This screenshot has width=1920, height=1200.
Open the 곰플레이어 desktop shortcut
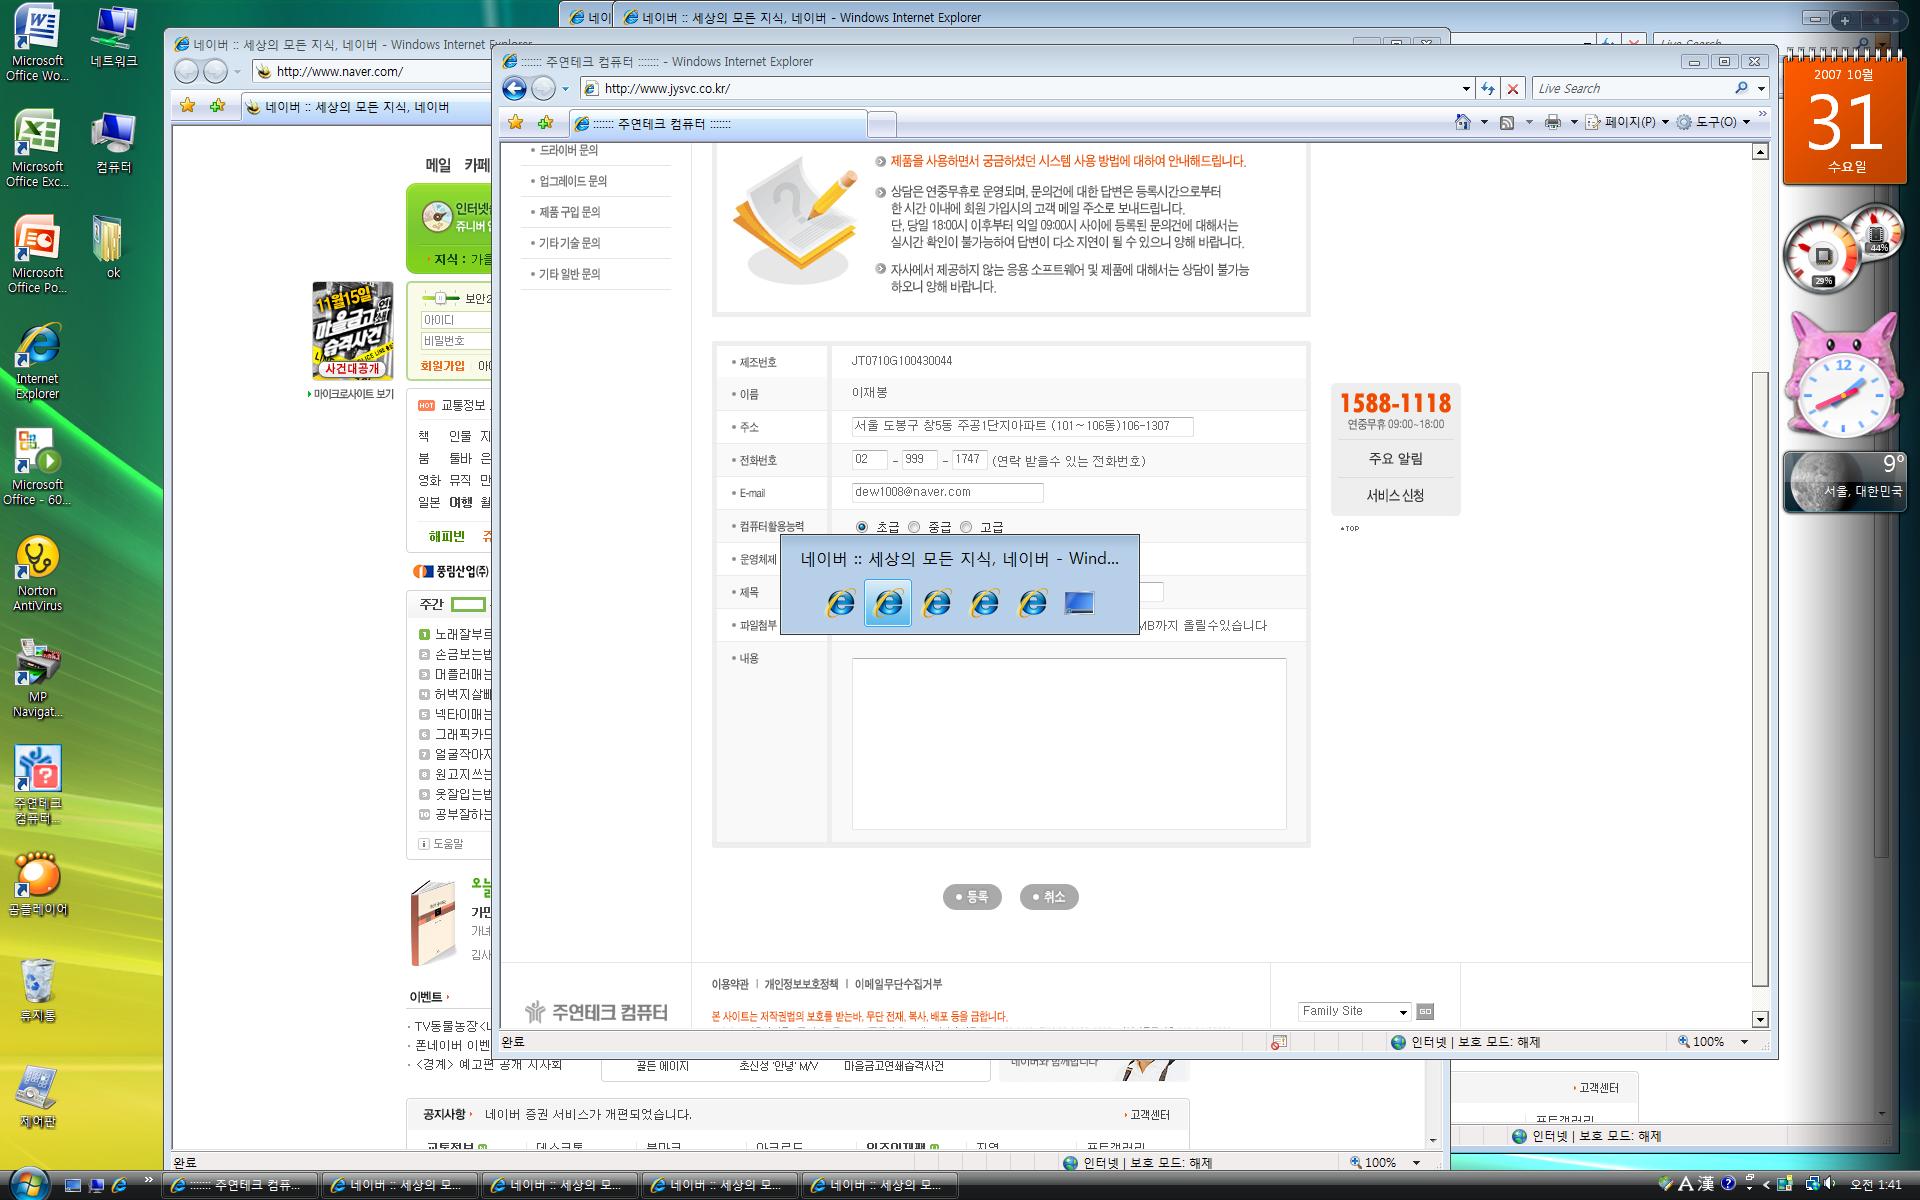coord(37,884)
